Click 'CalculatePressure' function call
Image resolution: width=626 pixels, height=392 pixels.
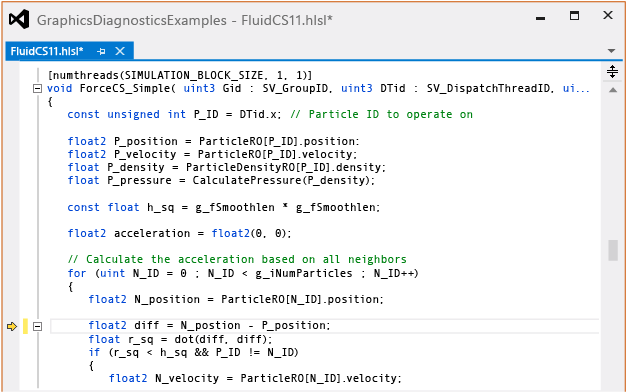coord(247,180)
